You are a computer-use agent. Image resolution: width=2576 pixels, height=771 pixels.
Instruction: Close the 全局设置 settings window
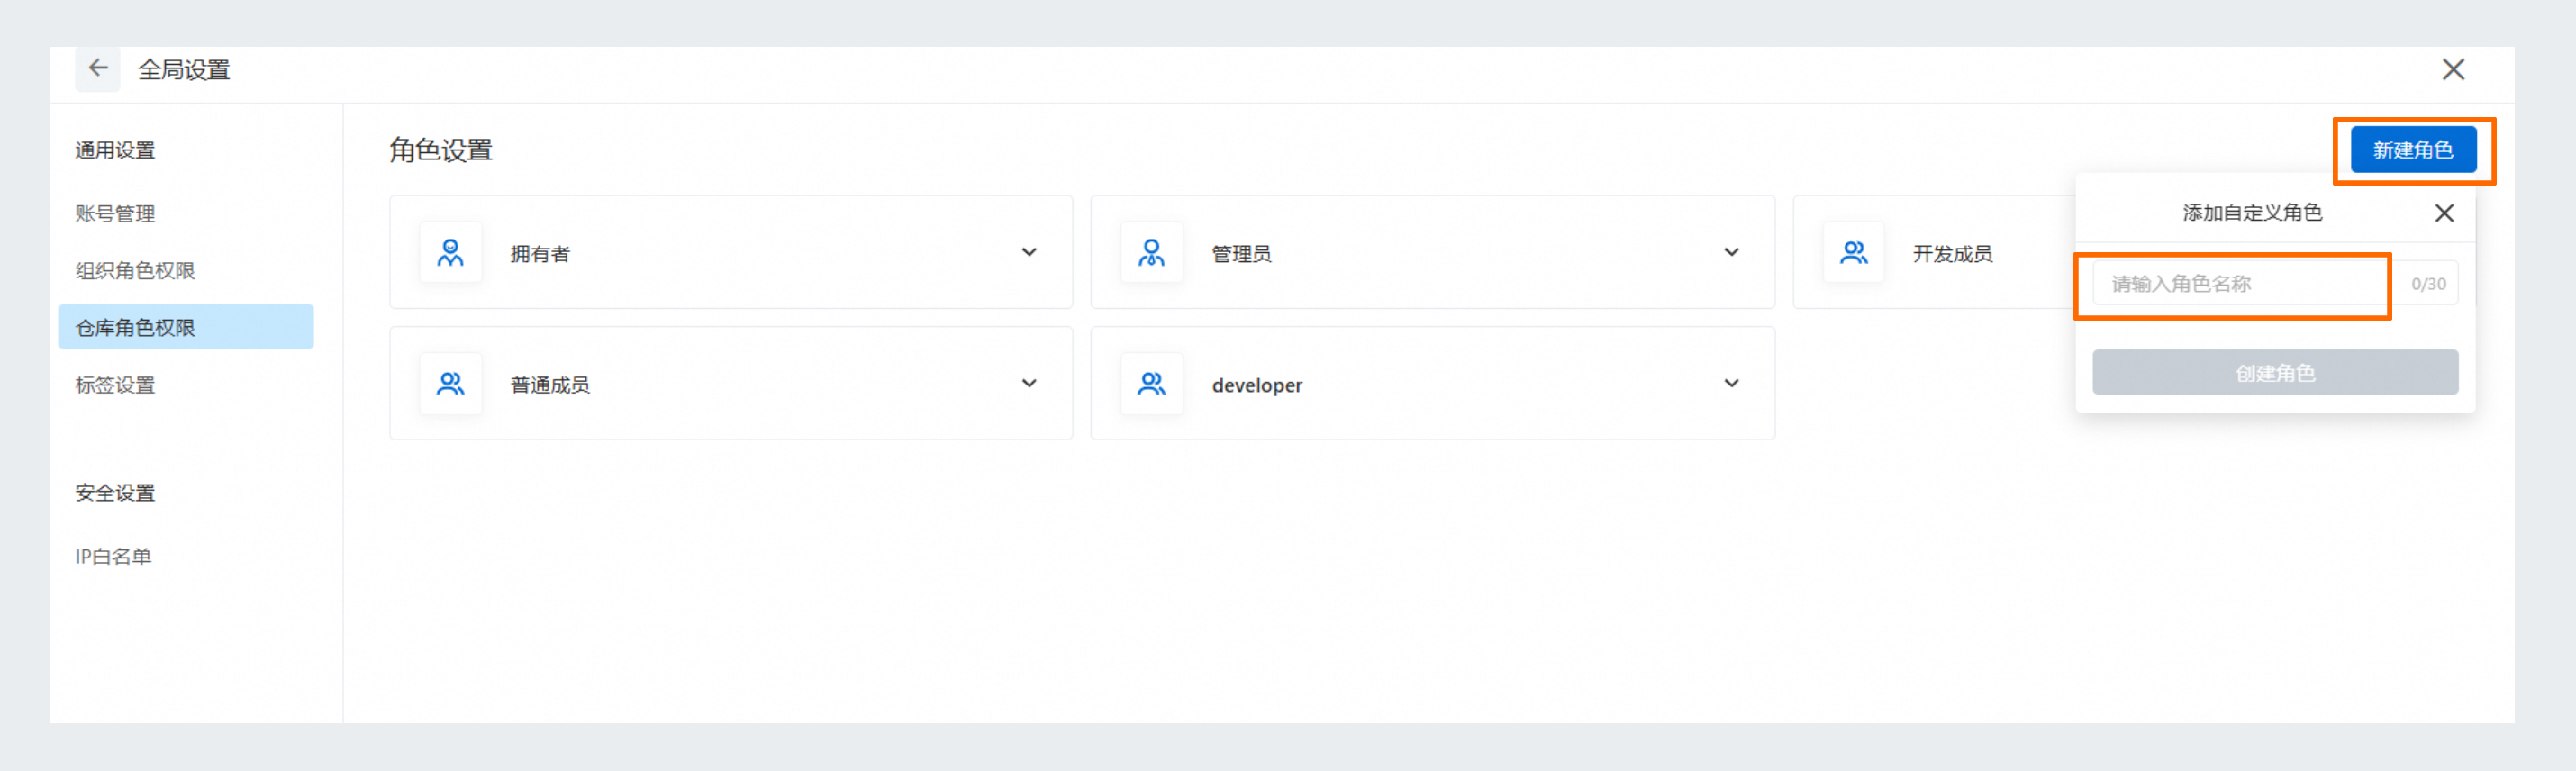(2453, 69)
